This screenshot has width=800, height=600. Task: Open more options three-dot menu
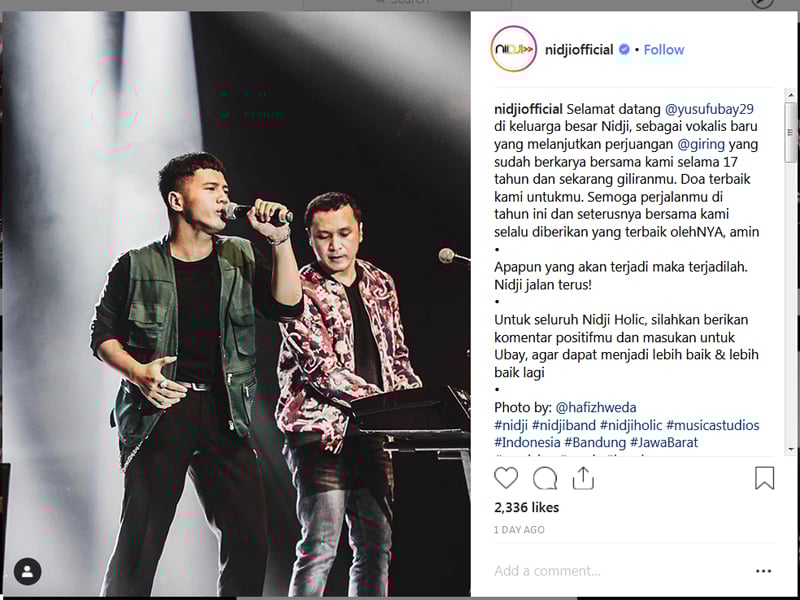click(x=763, y=571)
